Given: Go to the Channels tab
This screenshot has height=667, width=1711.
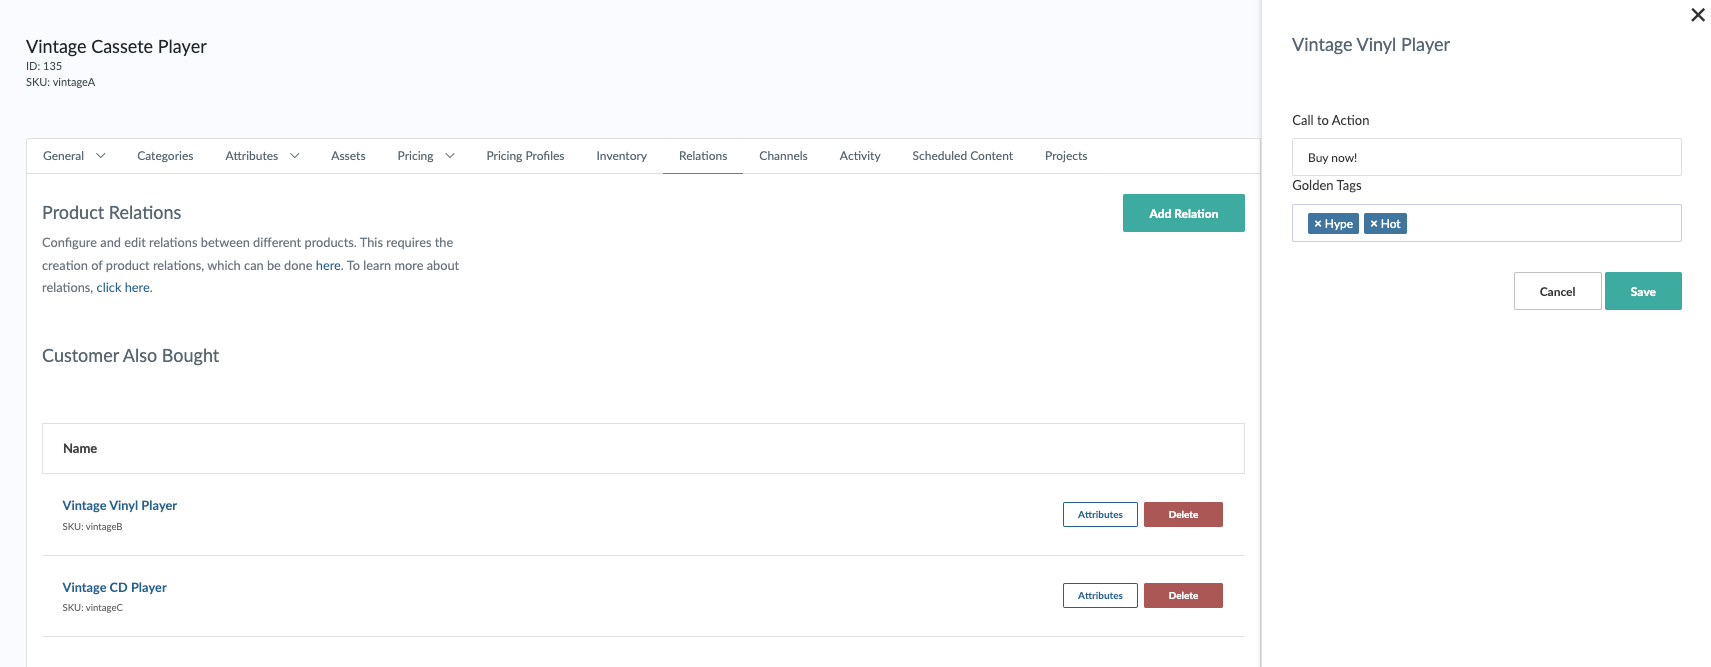Looking at the screenshot, I should click(x=783, y=156).
